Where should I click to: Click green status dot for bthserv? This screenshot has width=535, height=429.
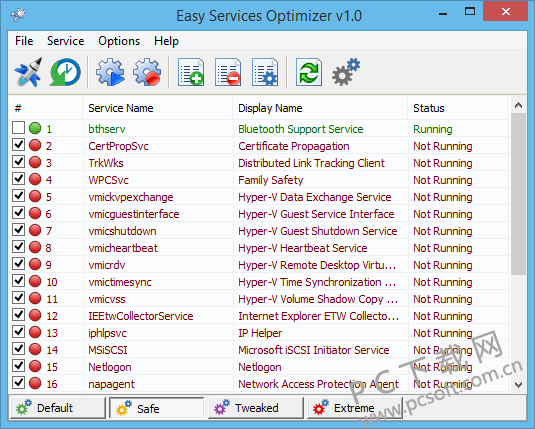35,128
